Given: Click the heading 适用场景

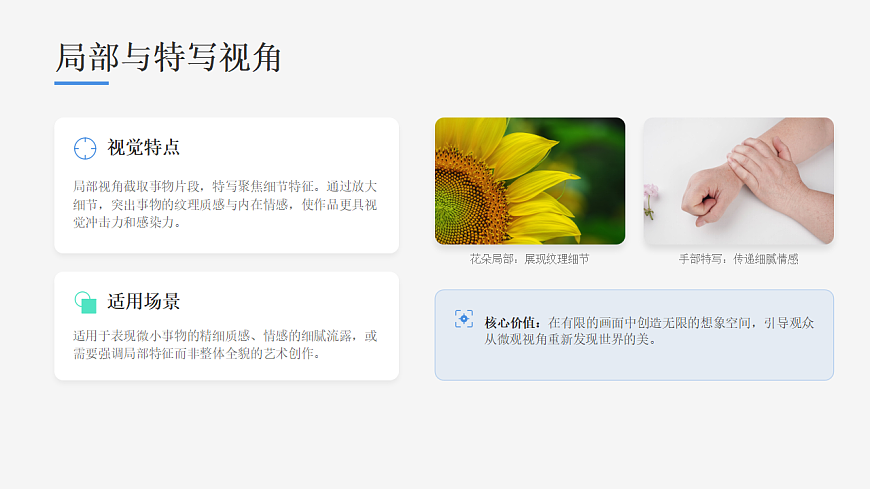Looking at the screenshot, I should 144,302.
